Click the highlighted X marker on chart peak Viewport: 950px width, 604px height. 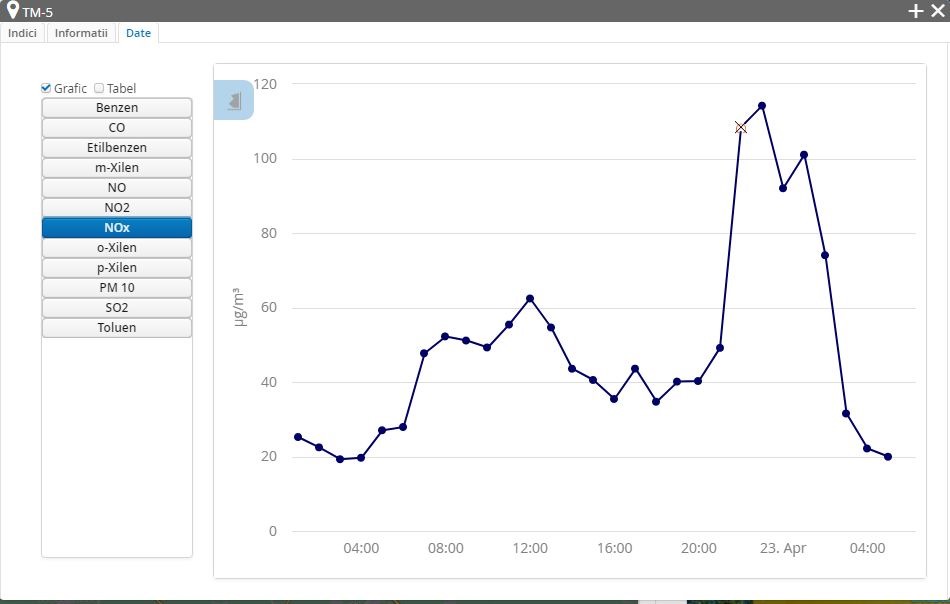click(741, 128)
